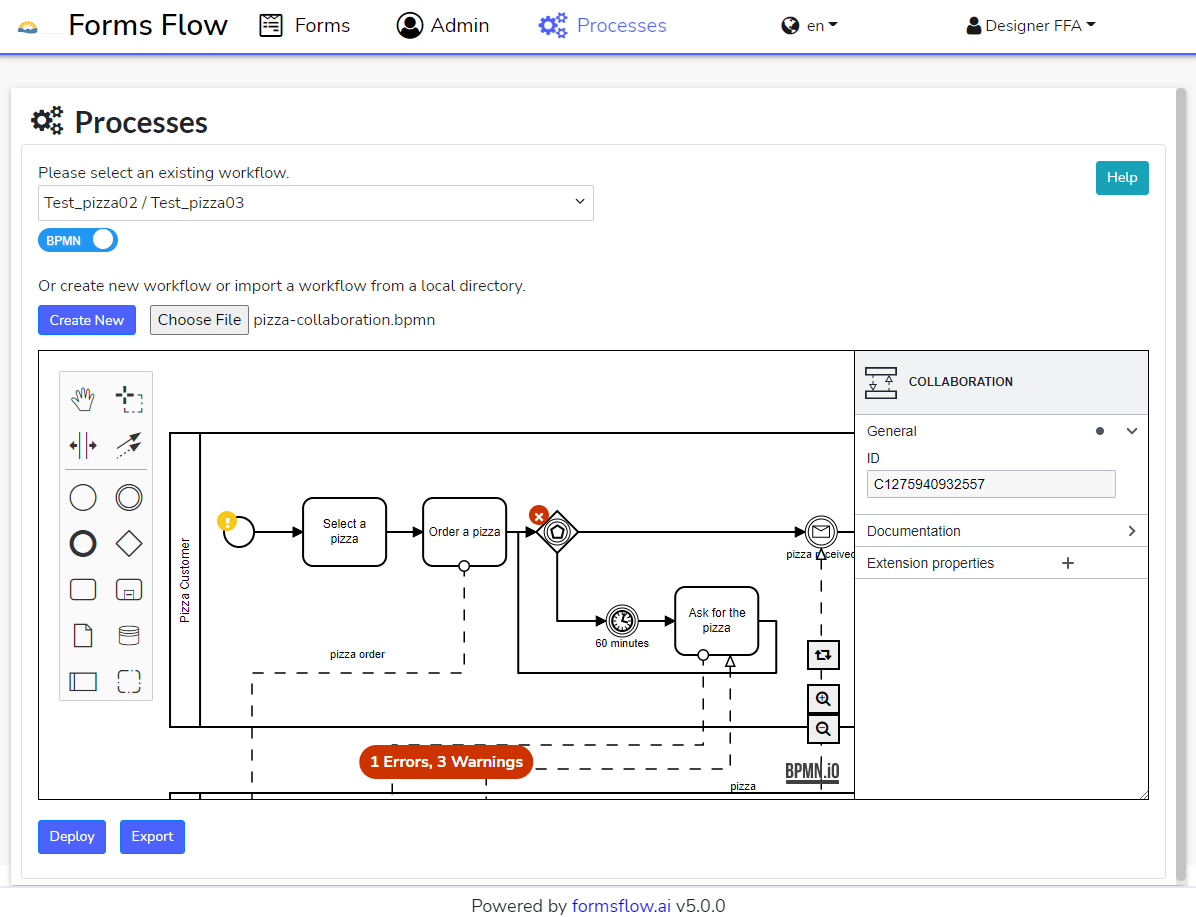Pick the gateway diamond shape
The width and height of the screenshot is (1196, 917).
(129, 544)
